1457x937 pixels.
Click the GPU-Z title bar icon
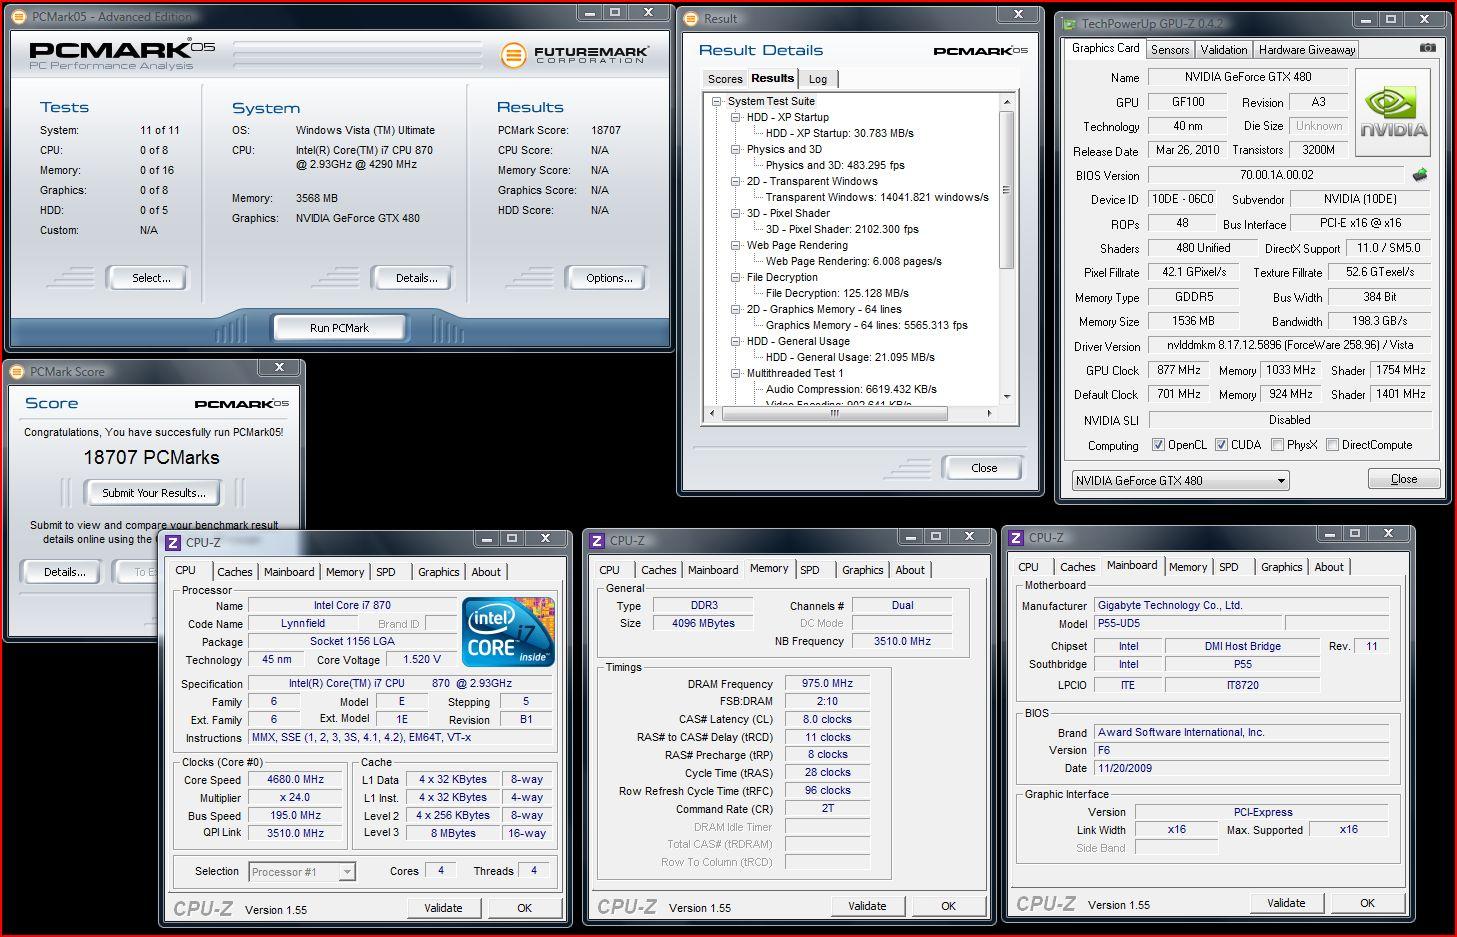[1069, 23]
